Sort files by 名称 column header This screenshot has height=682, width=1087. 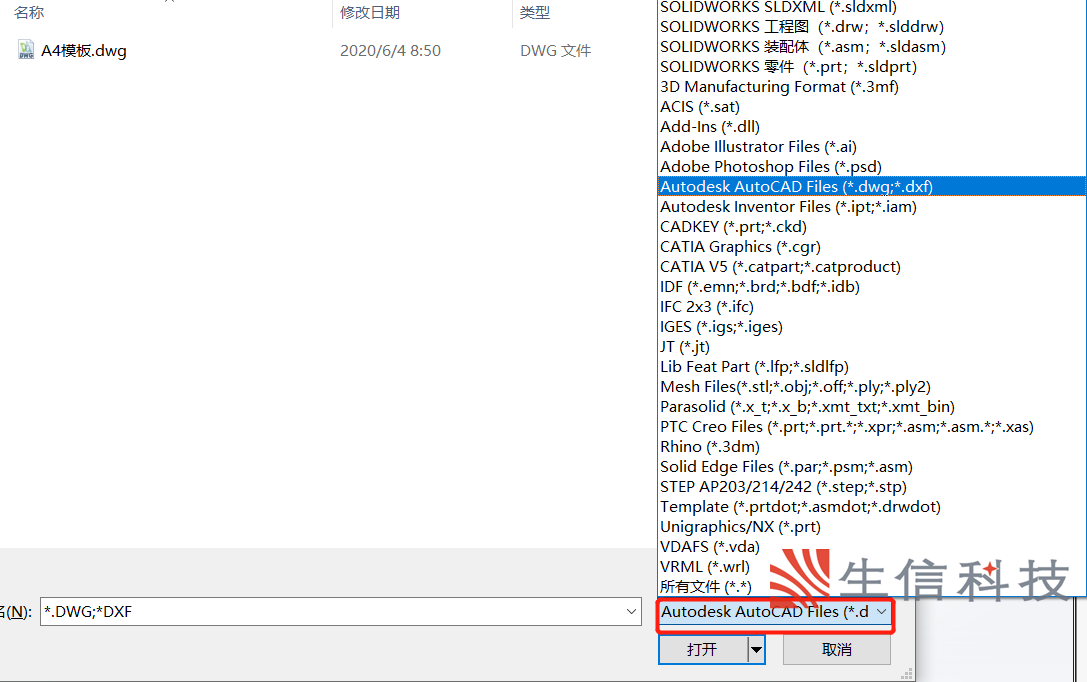click(29, 12)
